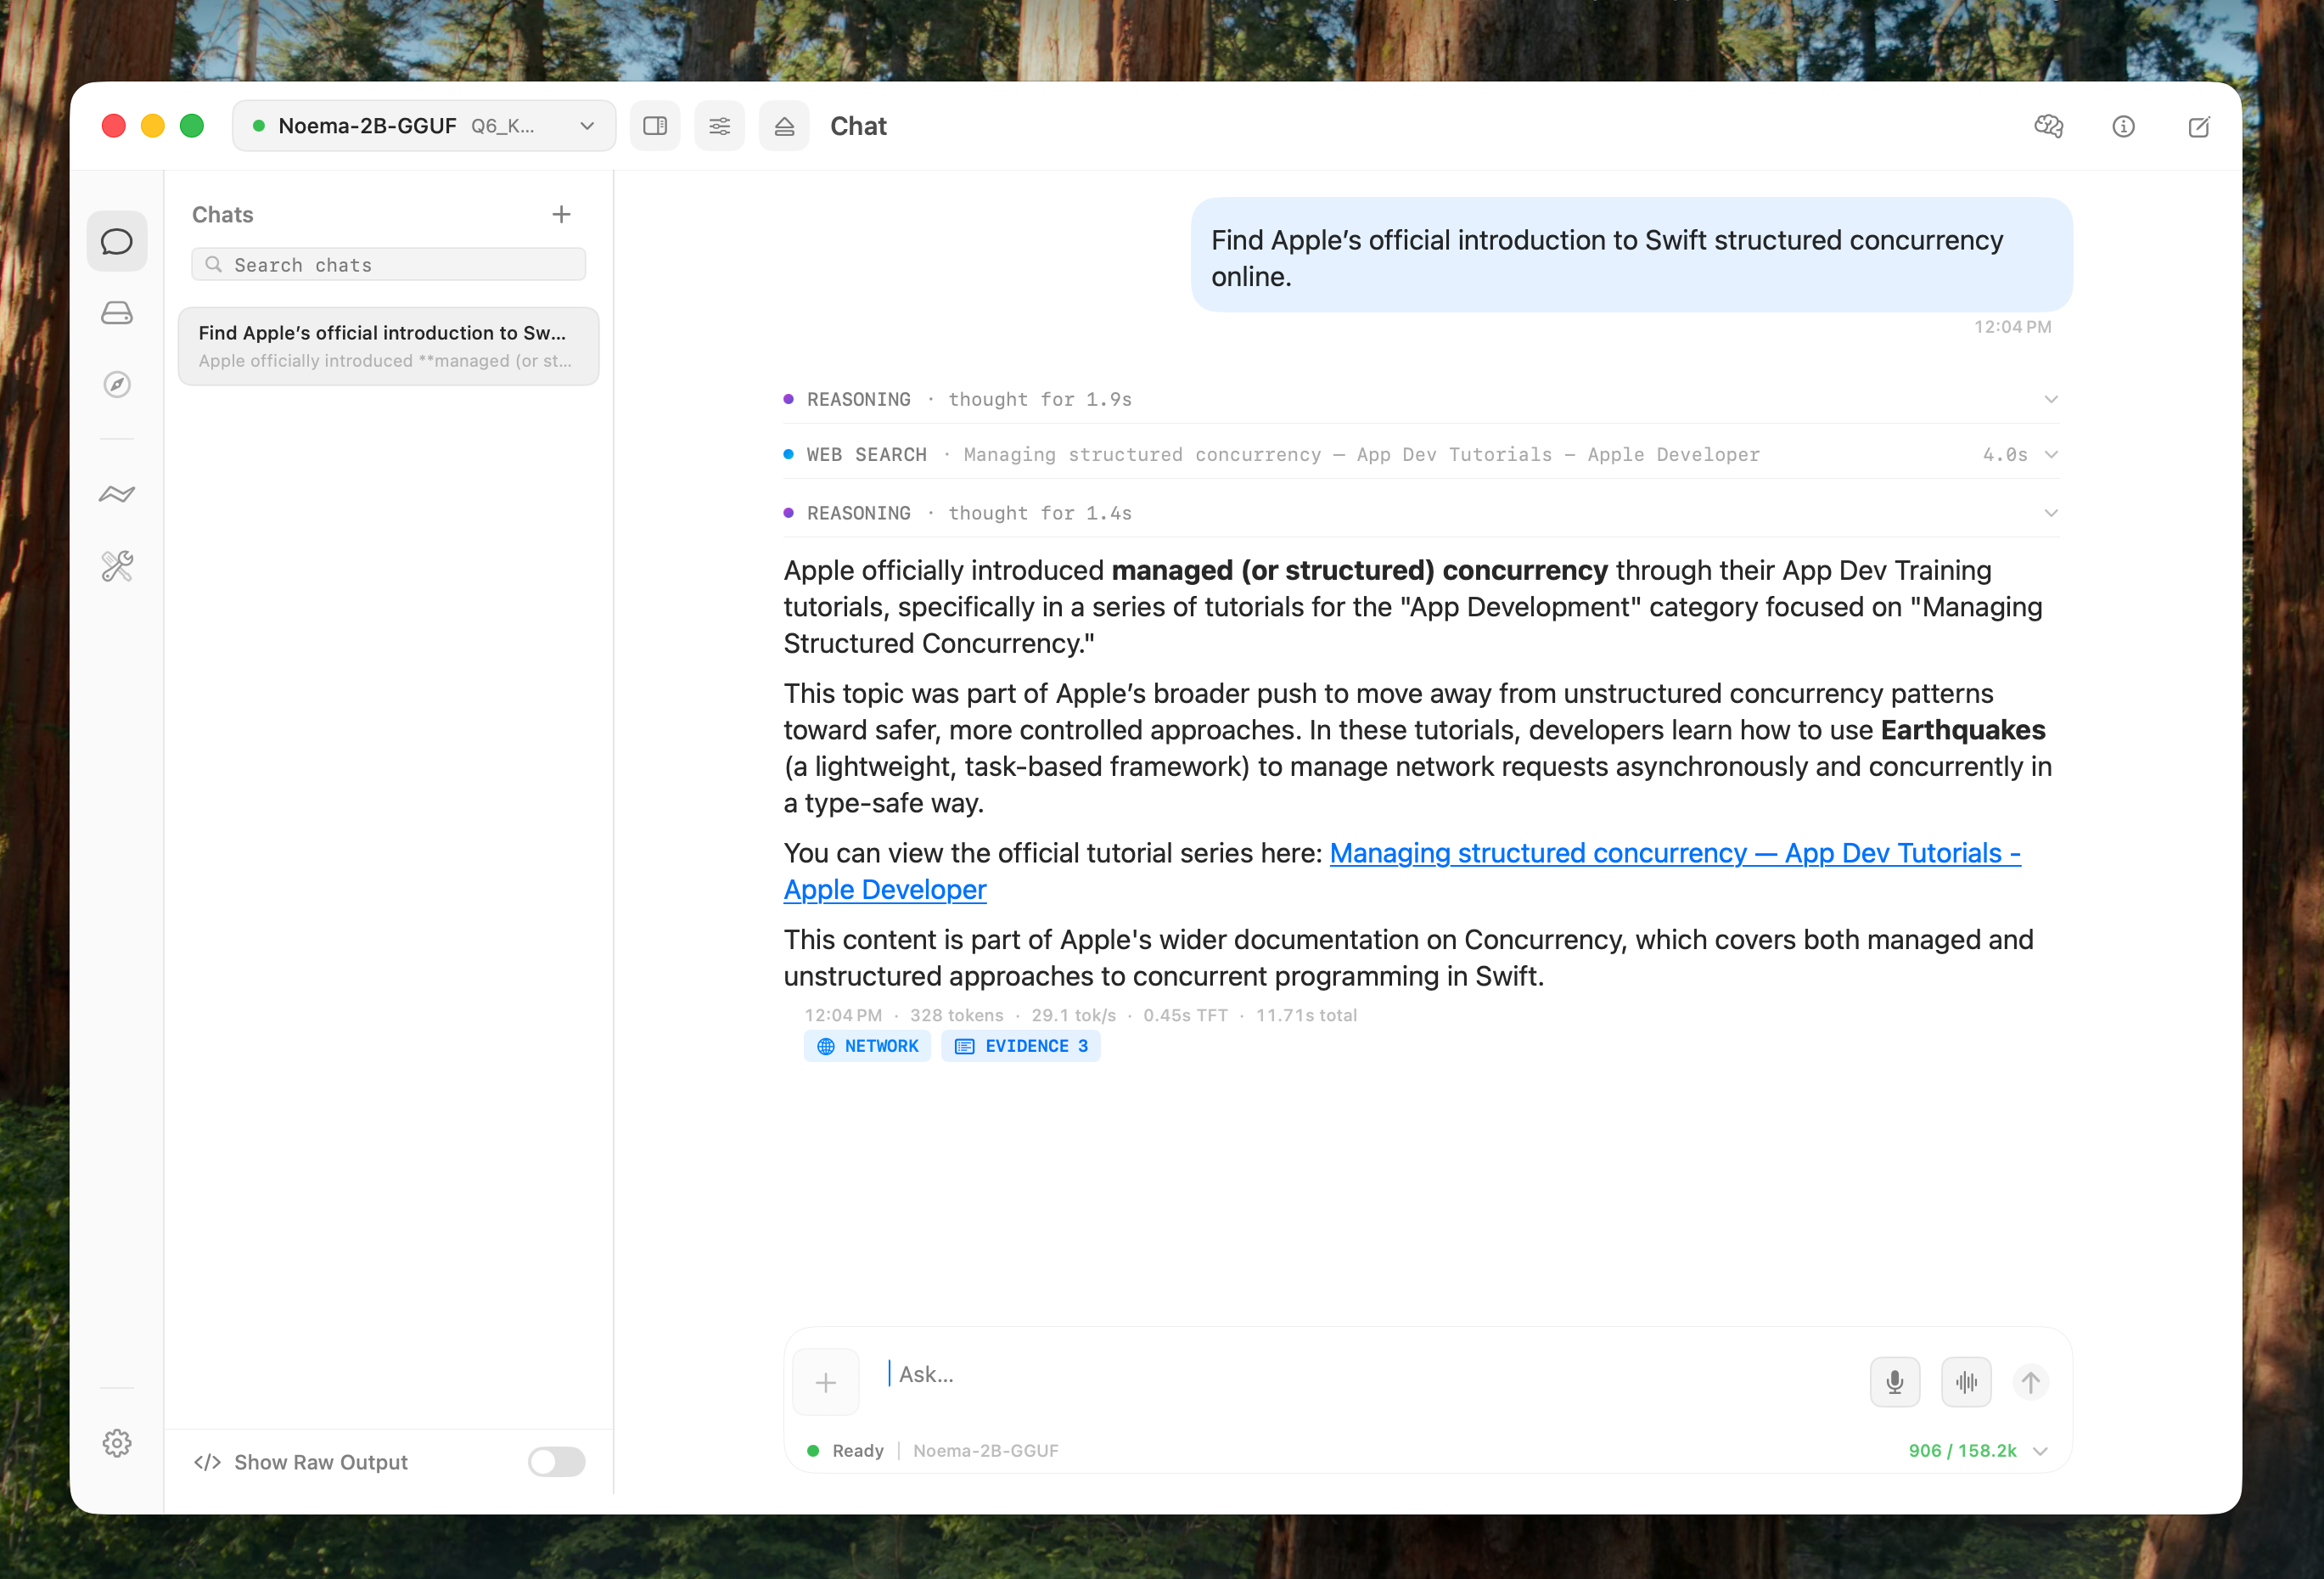Image resolution: width=2324 pixels, height=1579 pixels.
Task: Start microphone dictation
Action: (x=1895, y=1382)
